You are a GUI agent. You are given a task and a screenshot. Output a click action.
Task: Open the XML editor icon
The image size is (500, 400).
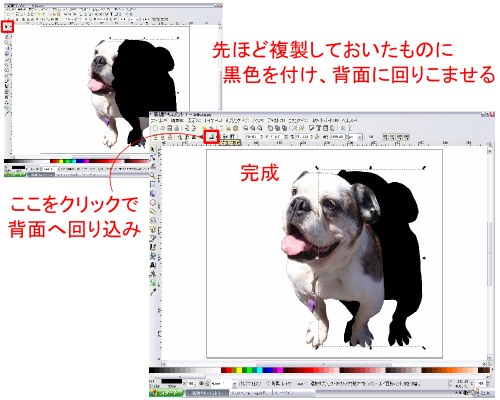click(325, 128)
